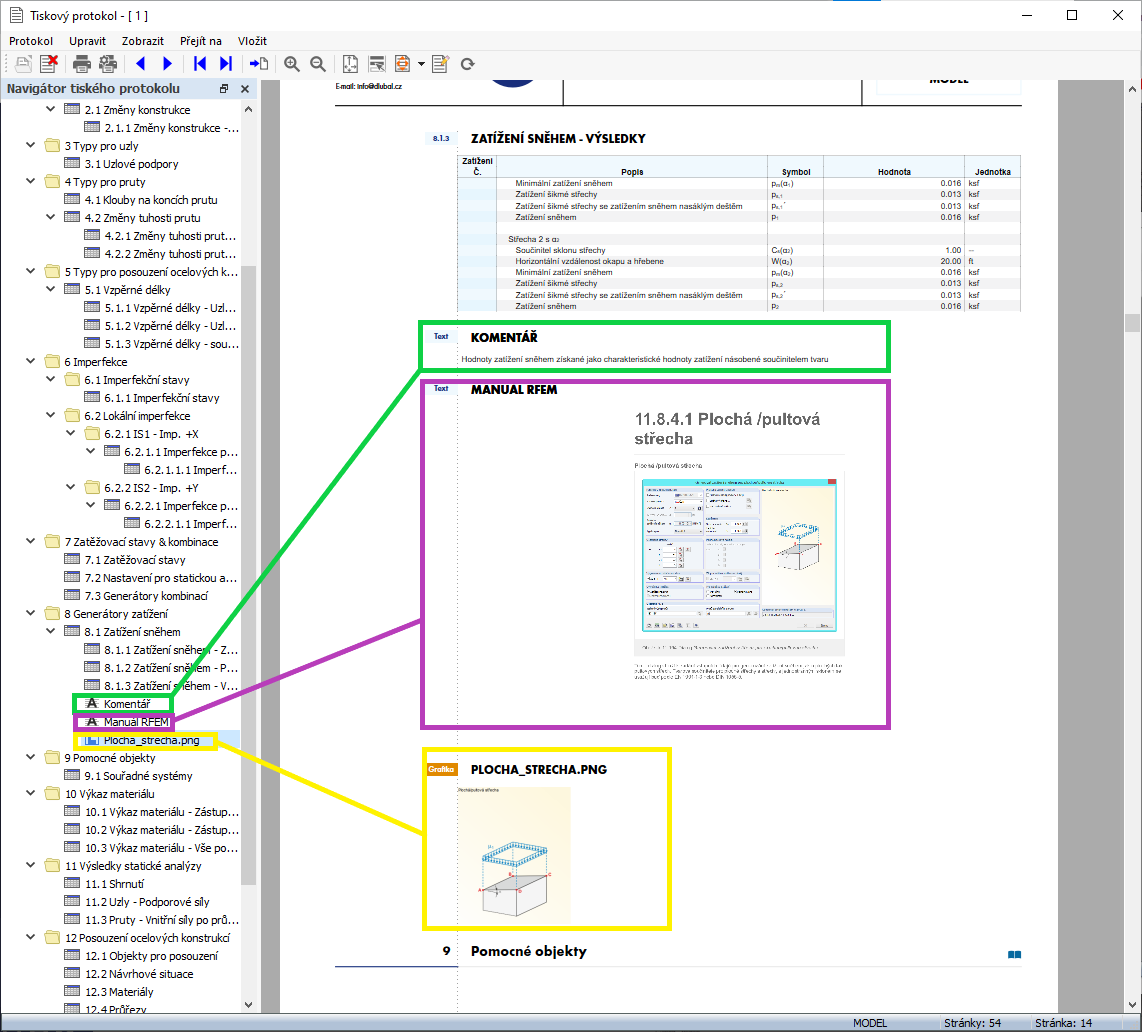The image size is (1142, 1032).
Task: Click the ZATÍŽENÍ SNĚHEM - VÝSLEDKY heading
Action: (x=558, y=138)
